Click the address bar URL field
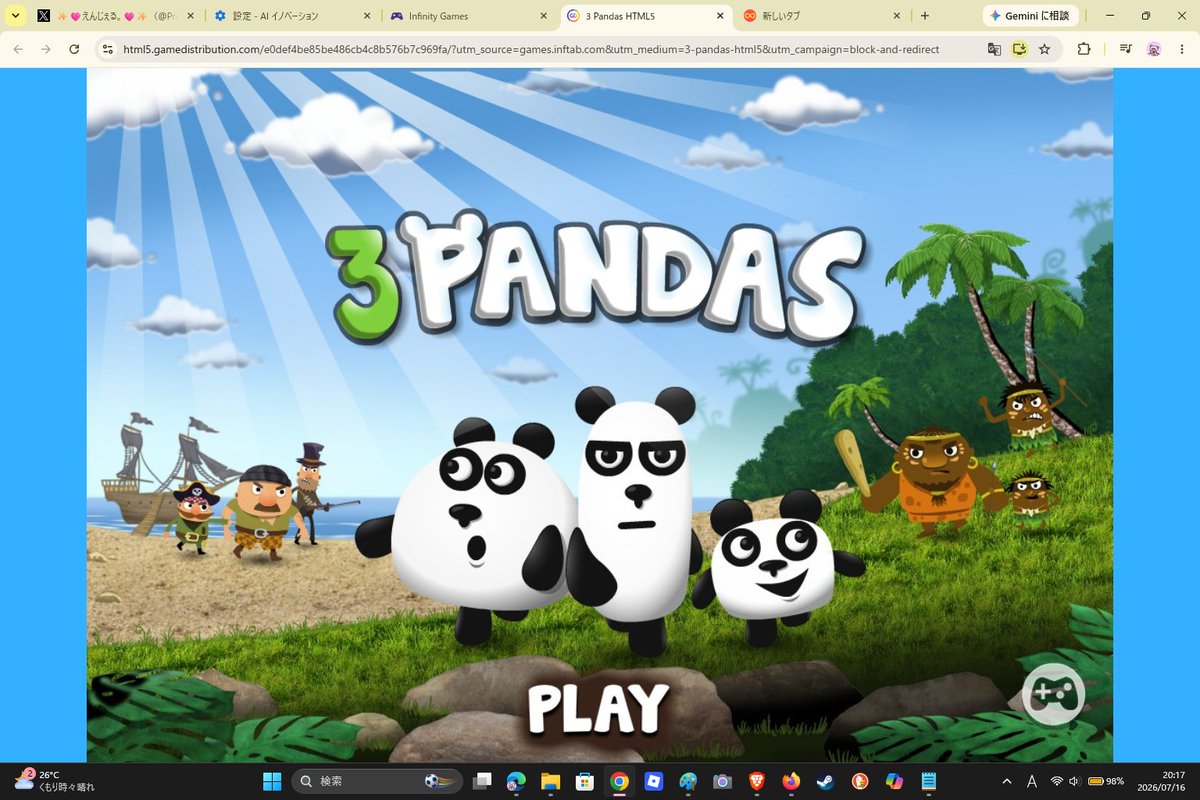 [531, 49]
